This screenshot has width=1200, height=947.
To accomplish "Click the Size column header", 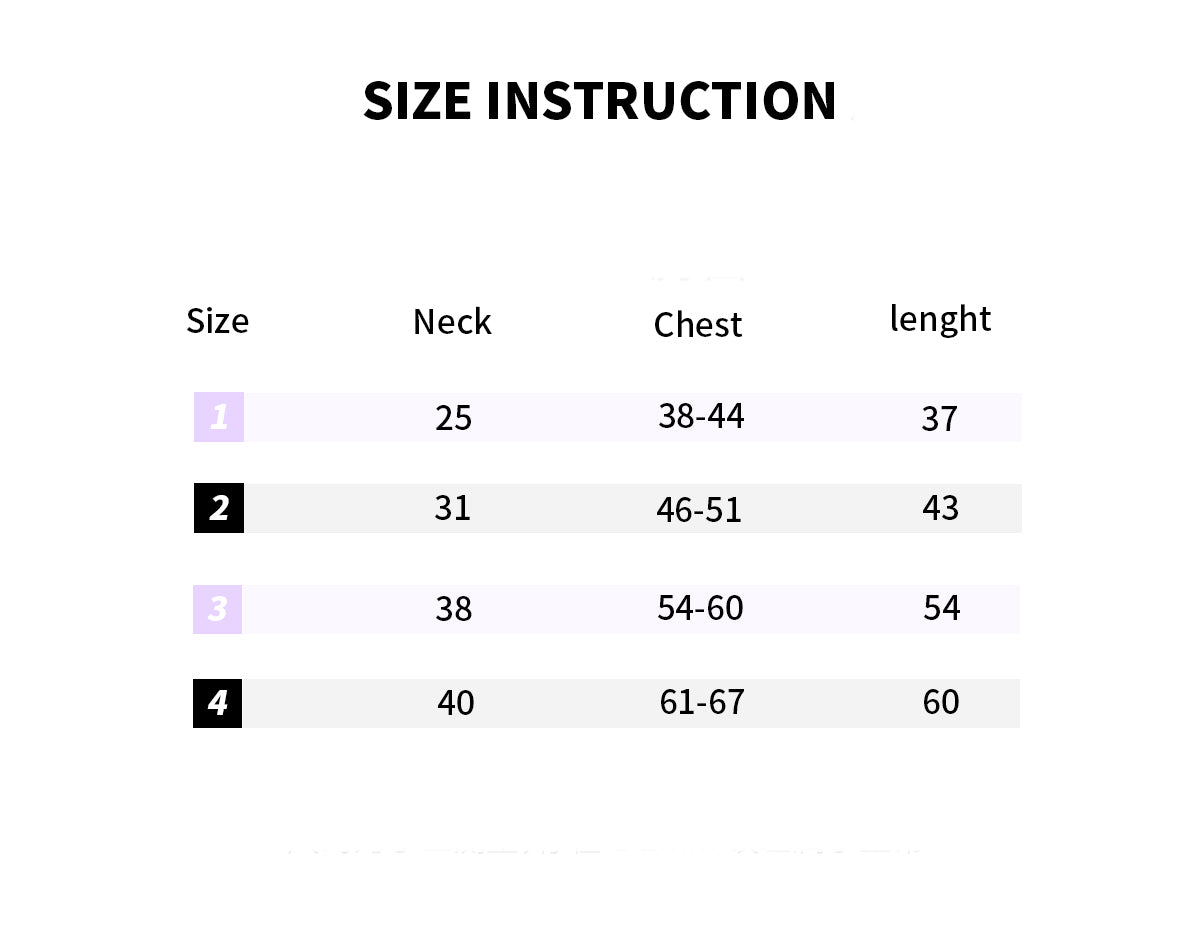I will tap(217, 321).
